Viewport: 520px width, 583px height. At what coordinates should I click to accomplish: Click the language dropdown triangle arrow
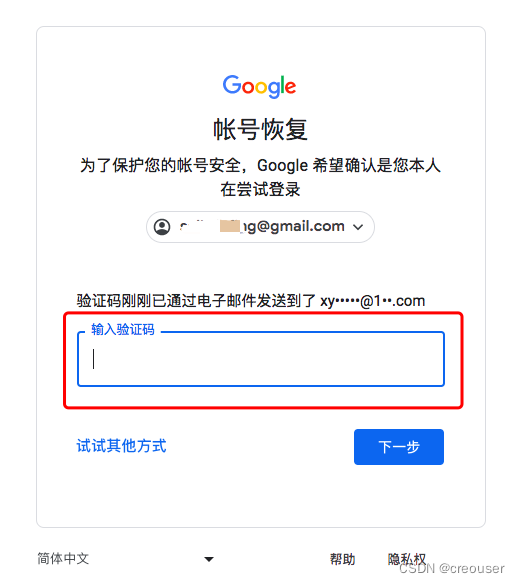click(209, 559)
